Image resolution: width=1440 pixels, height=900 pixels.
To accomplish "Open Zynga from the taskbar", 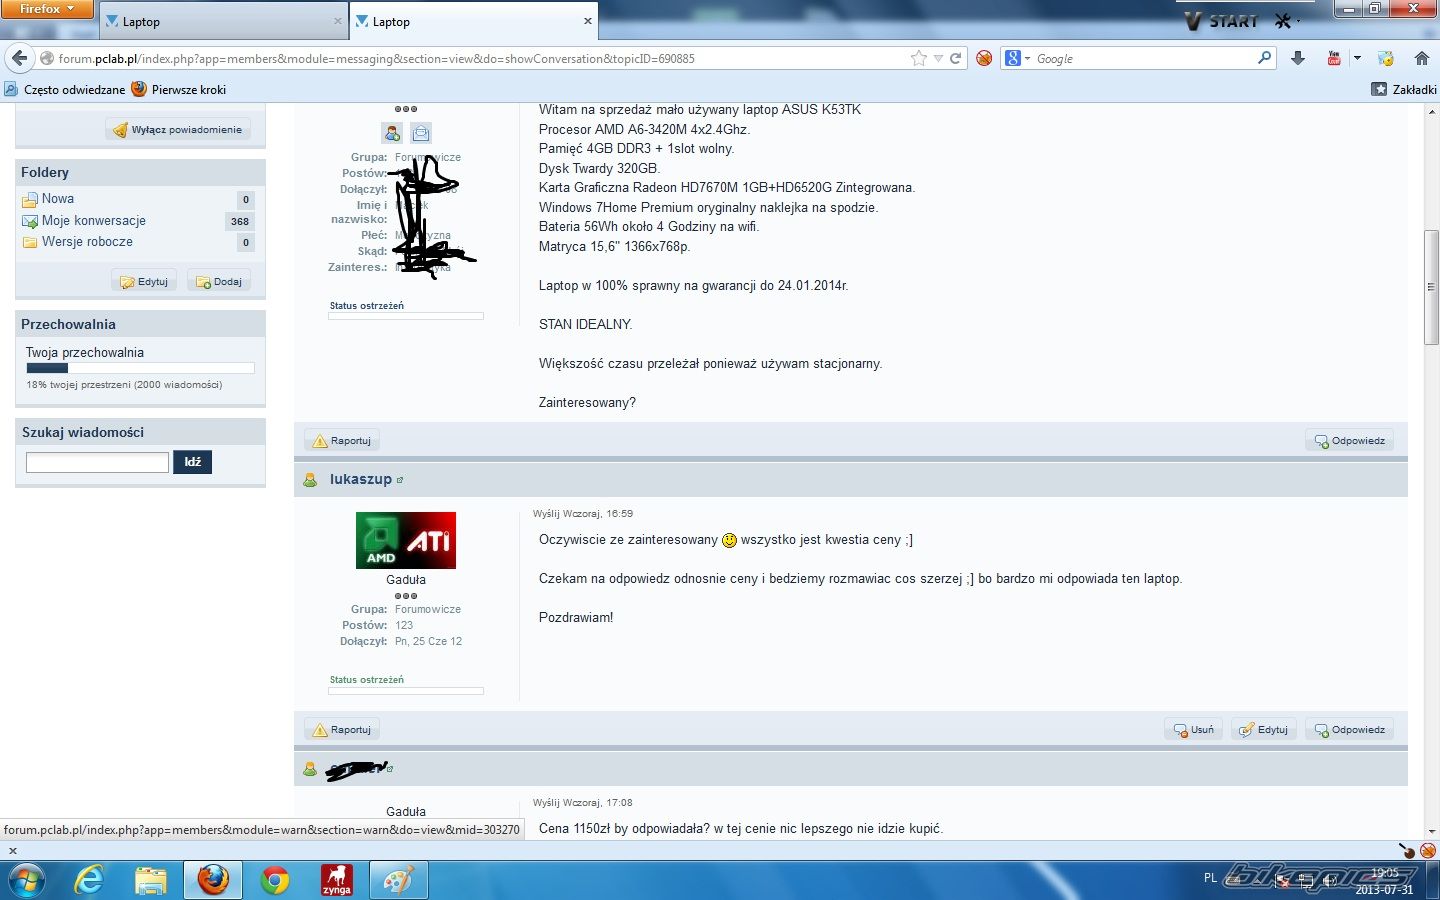I will pos(336,880).
